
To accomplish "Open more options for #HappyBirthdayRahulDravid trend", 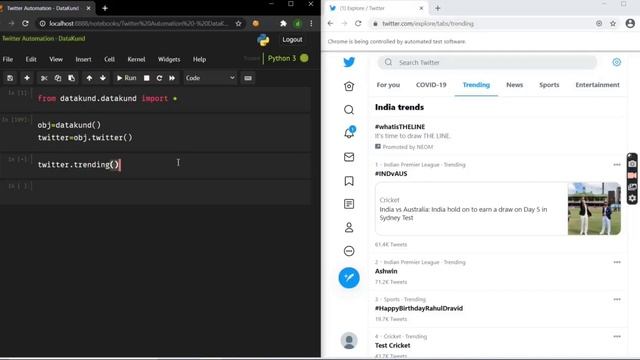I will coord(617,299).
